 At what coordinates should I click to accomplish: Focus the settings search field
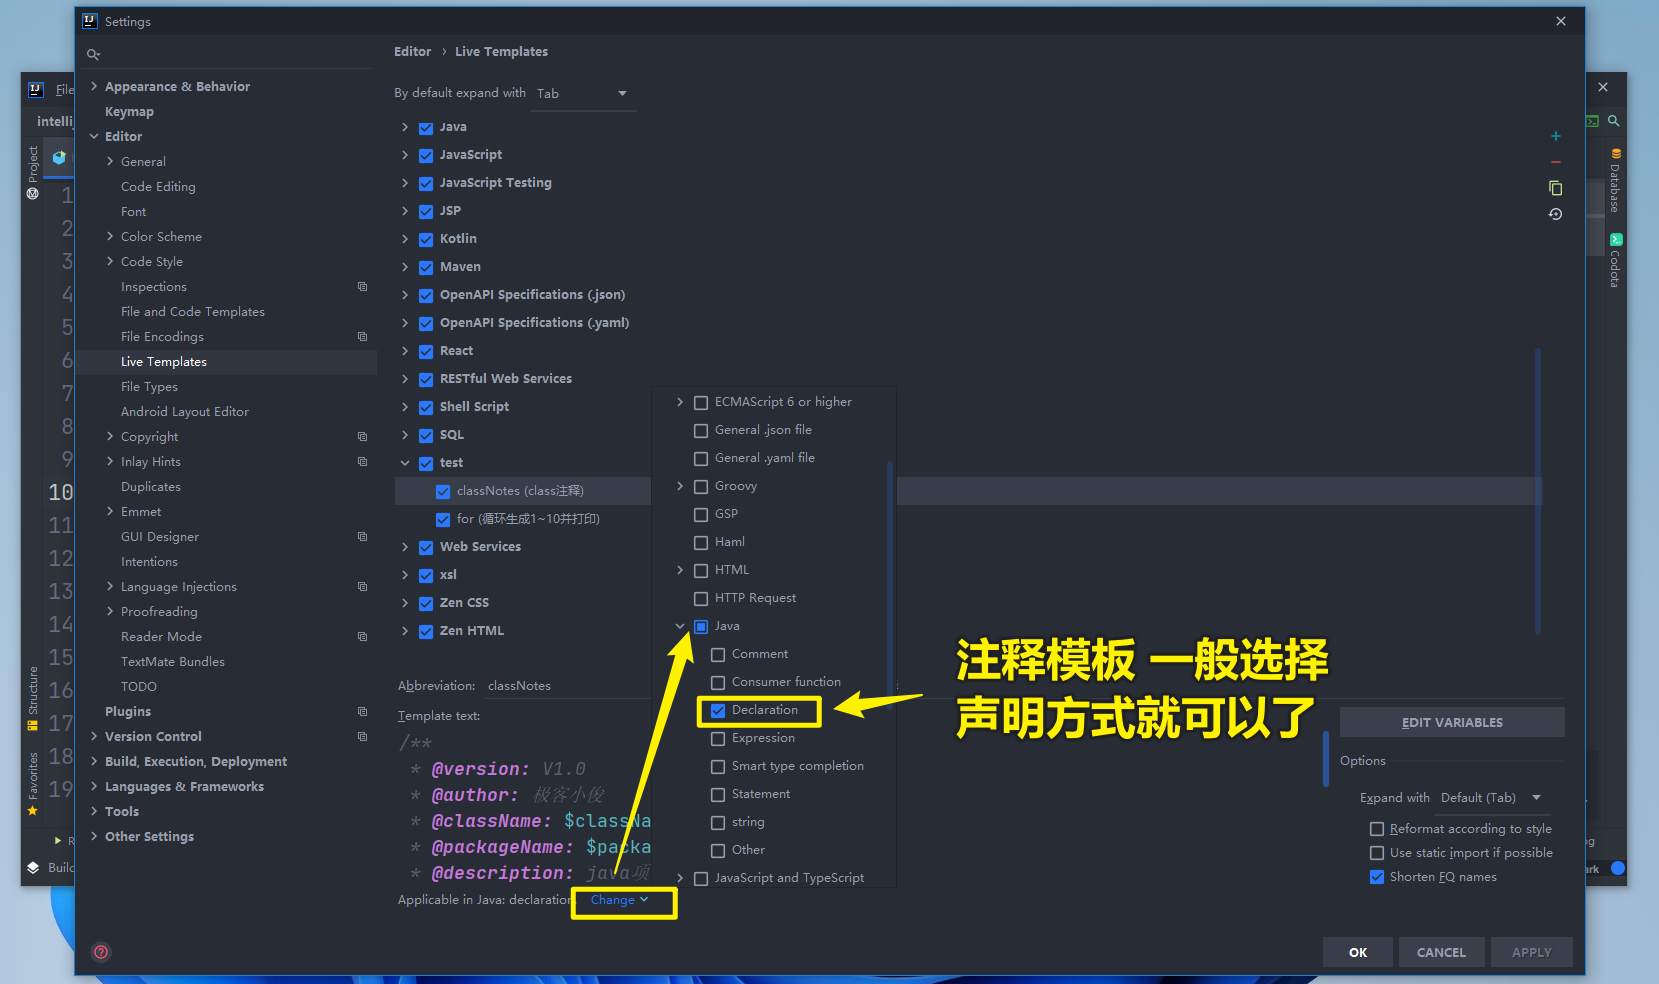pyautogui.click(x=230, y=55)
